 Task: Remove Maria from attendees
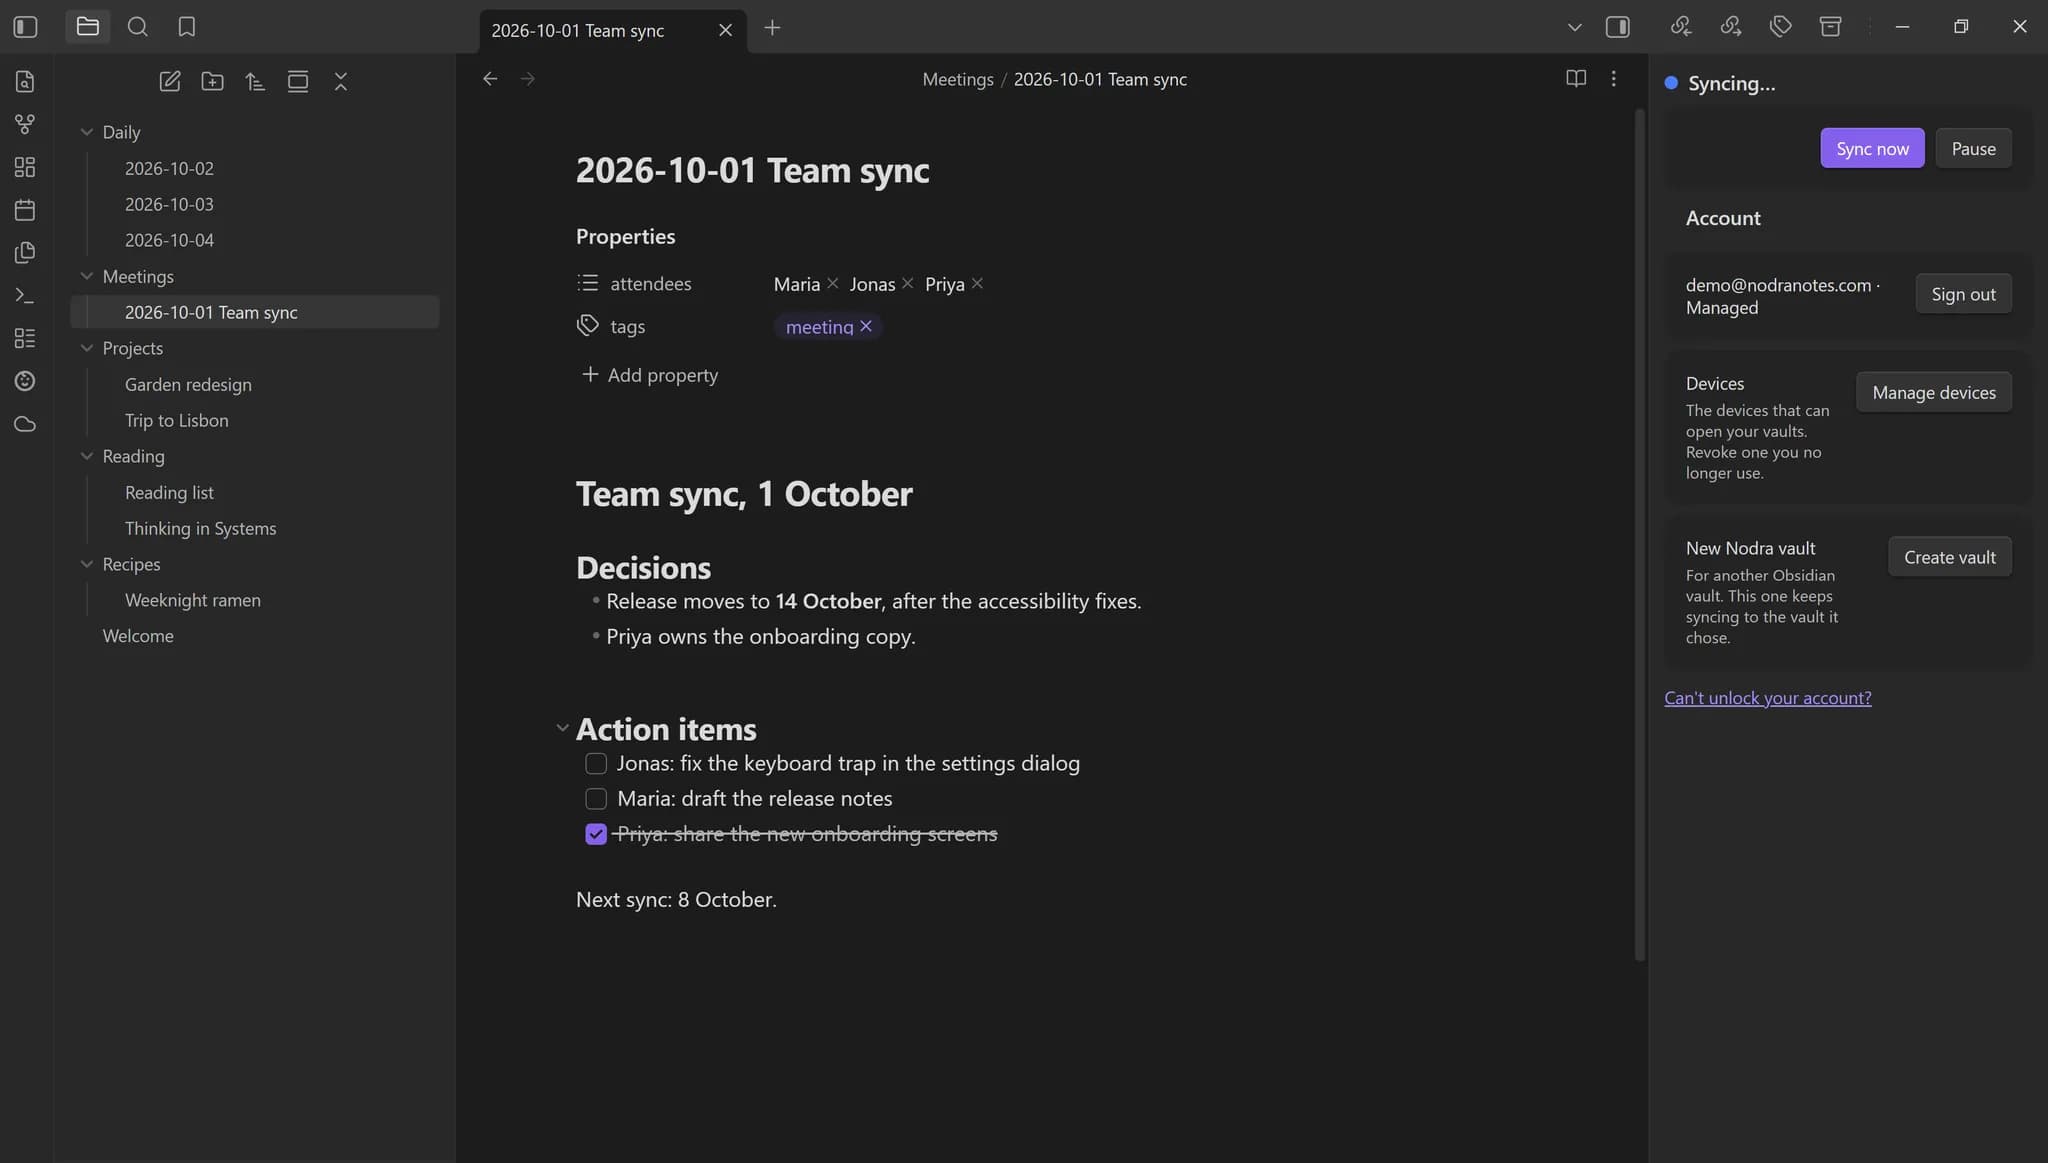tap(833, 284)
